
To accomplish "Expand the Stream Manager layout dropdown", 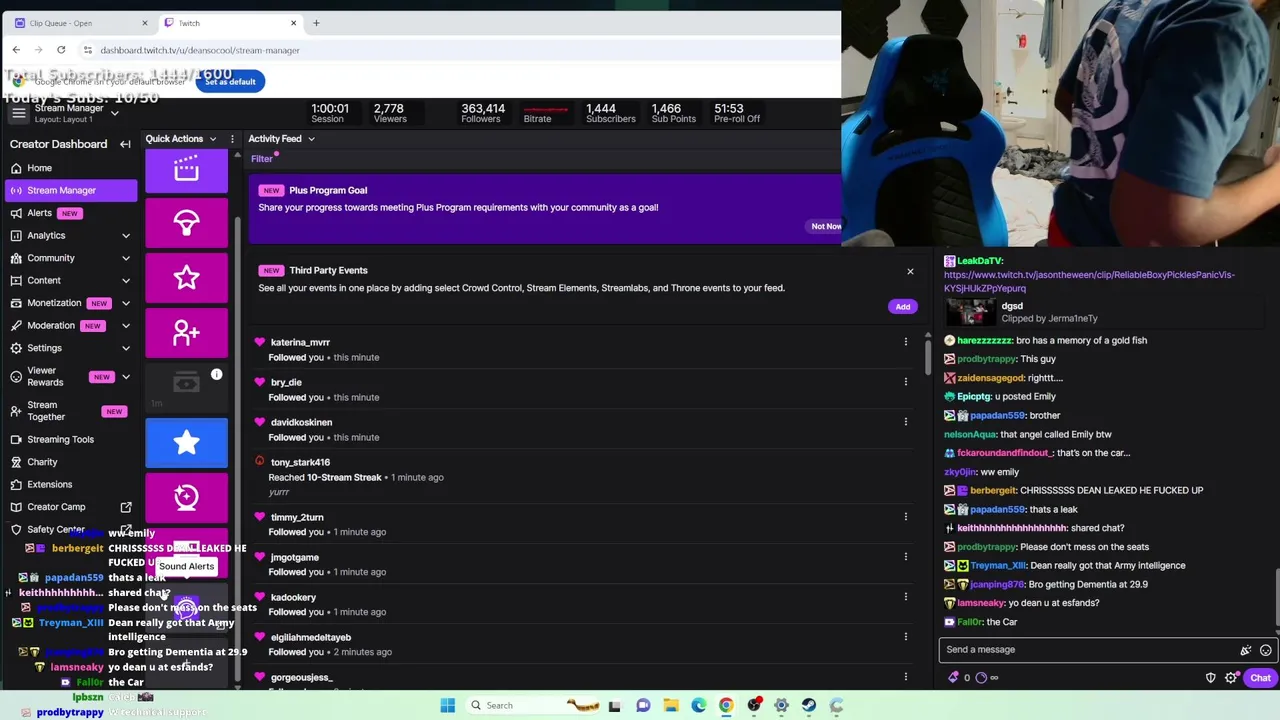I will tap(114, 113).
